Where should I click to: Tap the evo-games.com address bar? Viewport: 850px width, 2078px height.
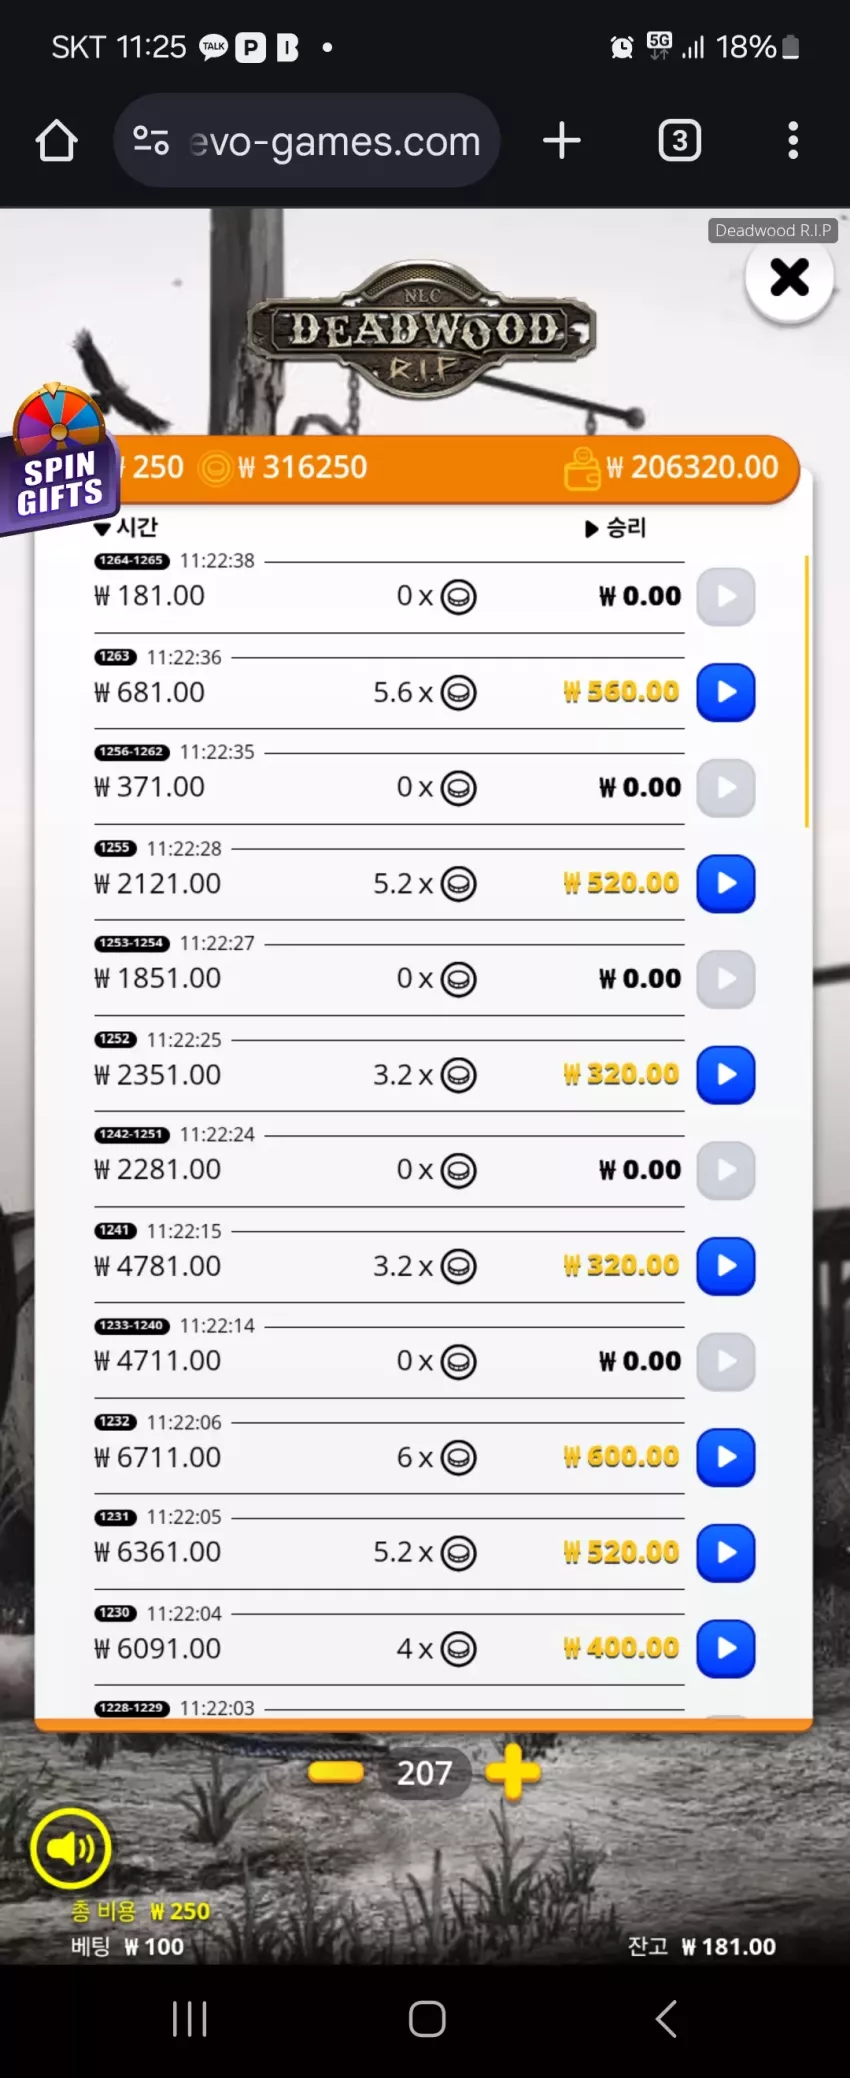coord(306,141)
